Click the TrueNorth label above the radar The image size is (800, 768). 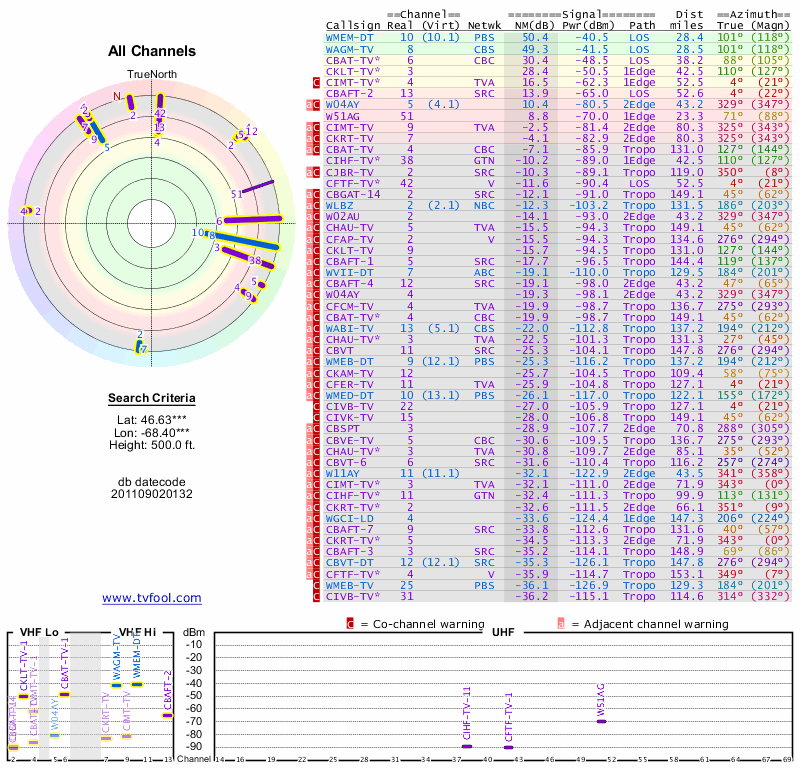tap(151, 75)
